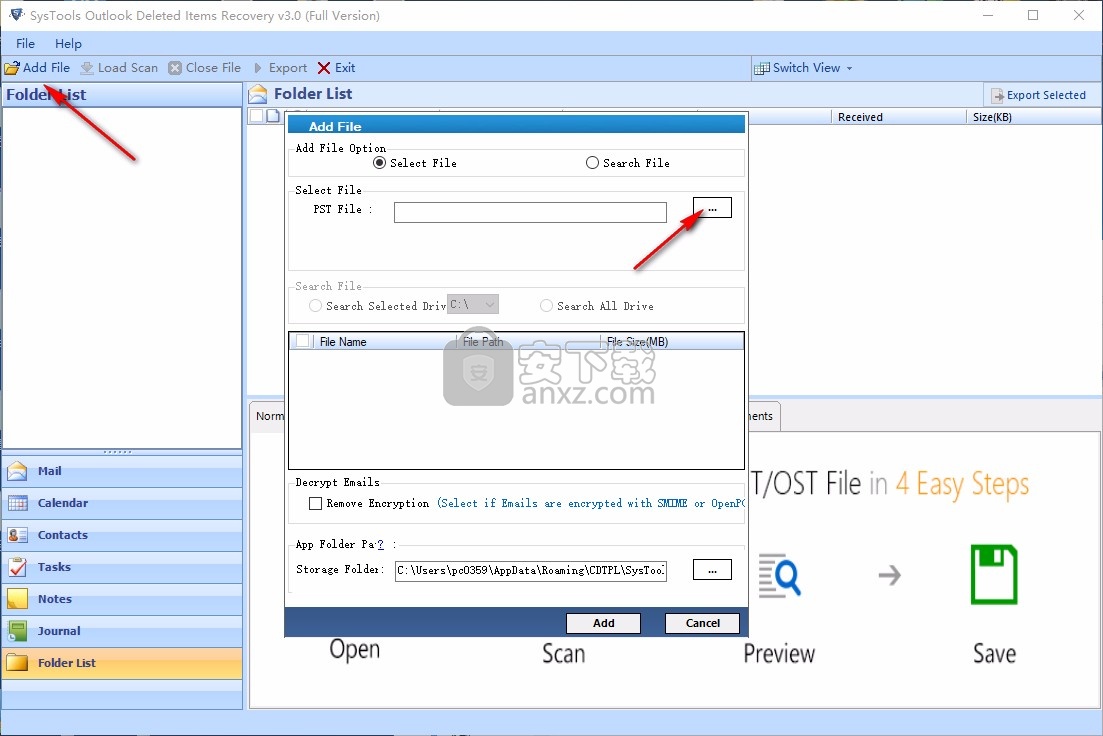1103x736 pixels.
Task: Select the Search File radio option
Action: [x=592, y=163]
